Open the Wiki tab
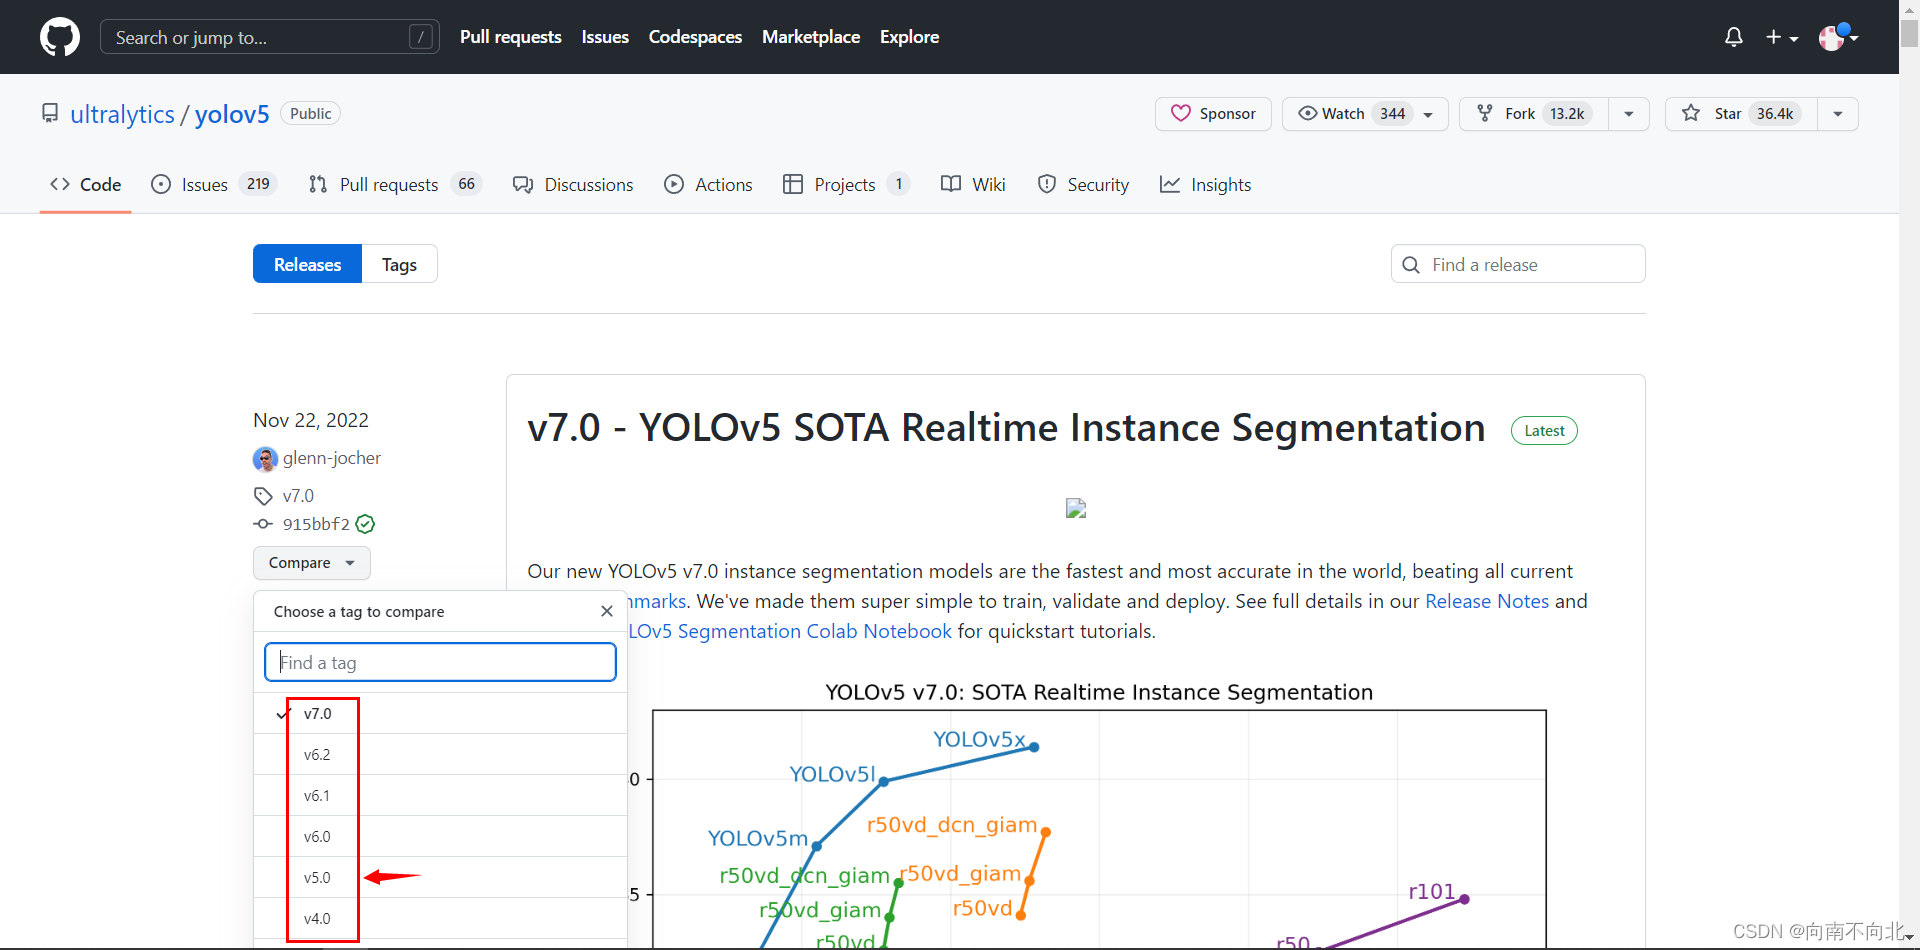1920x950 pixels. pos(973,184)
